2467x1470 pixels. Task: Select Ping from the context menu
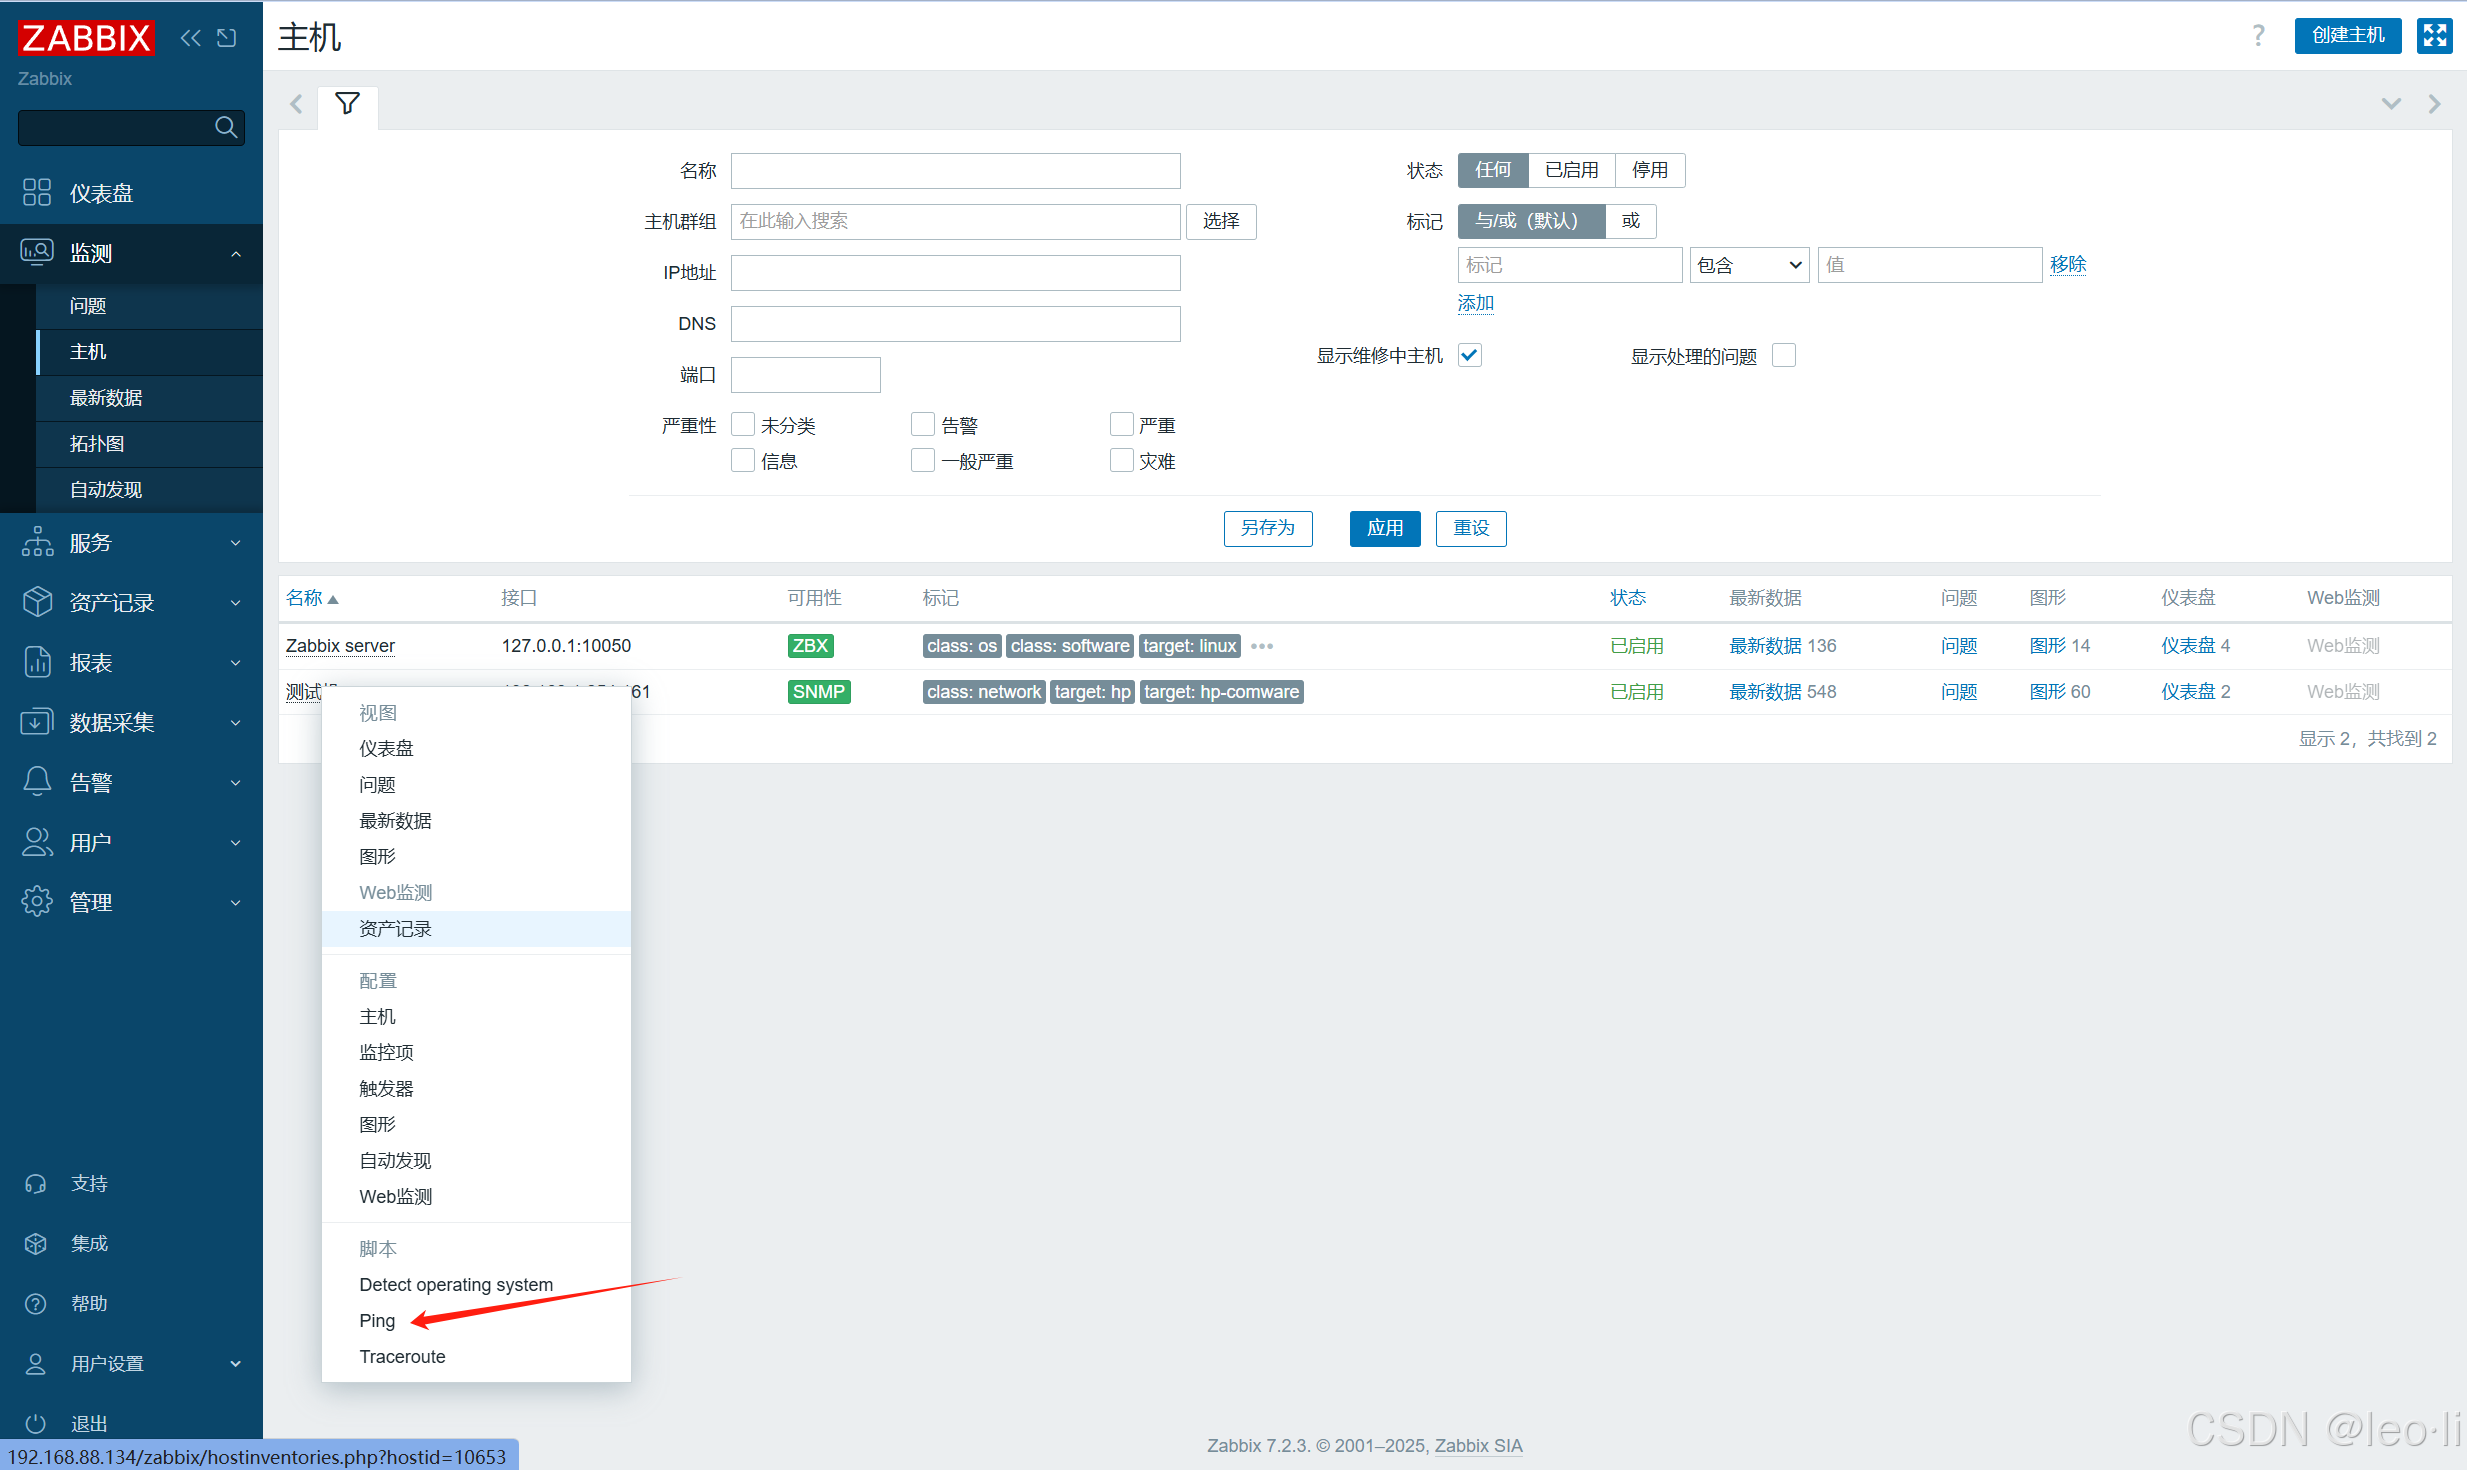(377, 1320)
